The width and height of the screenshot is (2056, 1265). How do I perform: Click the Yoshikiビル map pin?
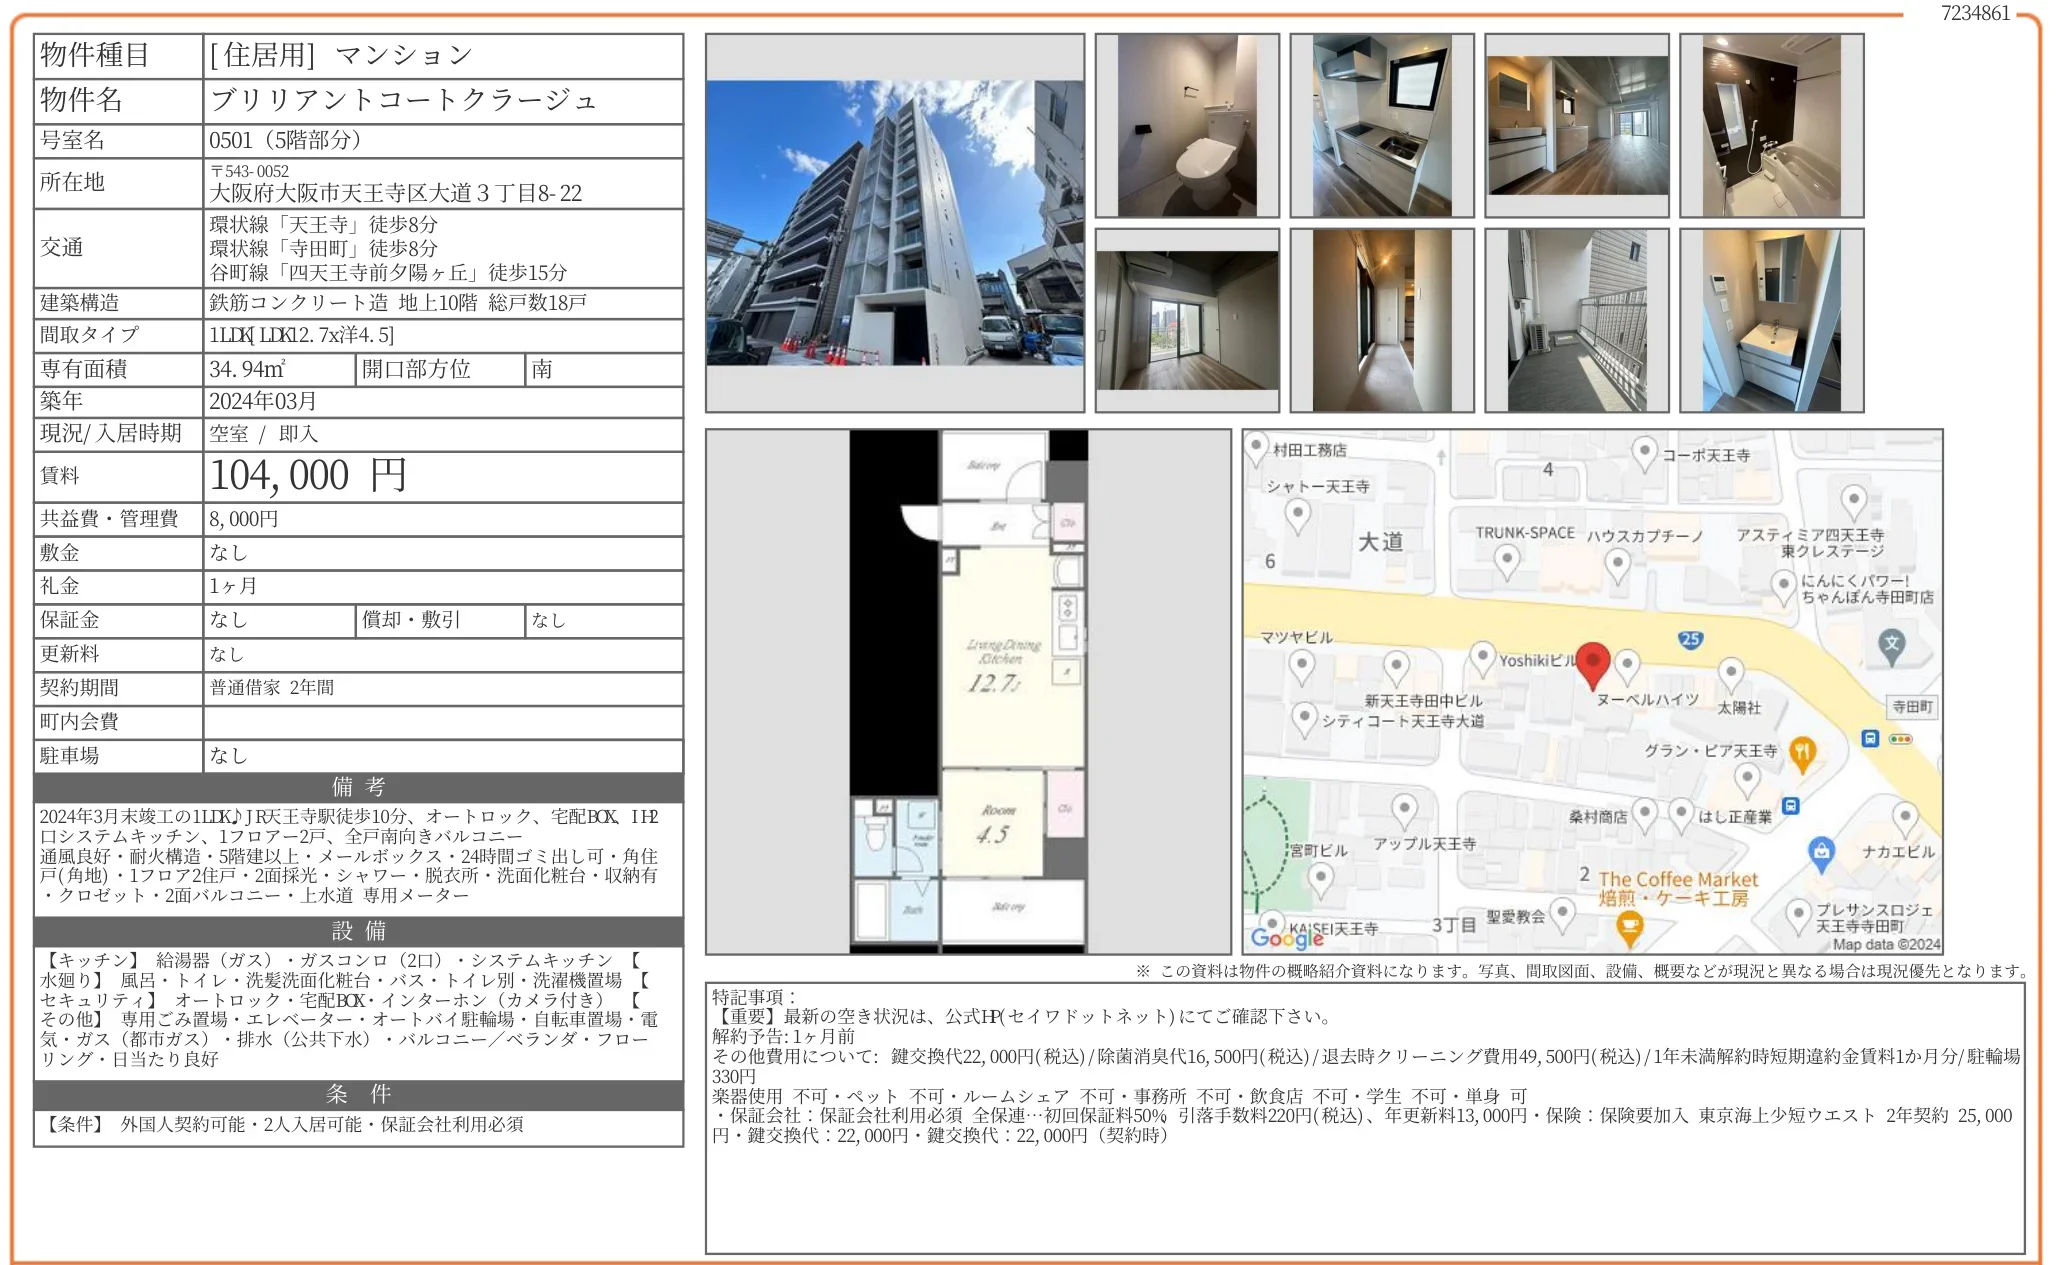(1483, 657)
